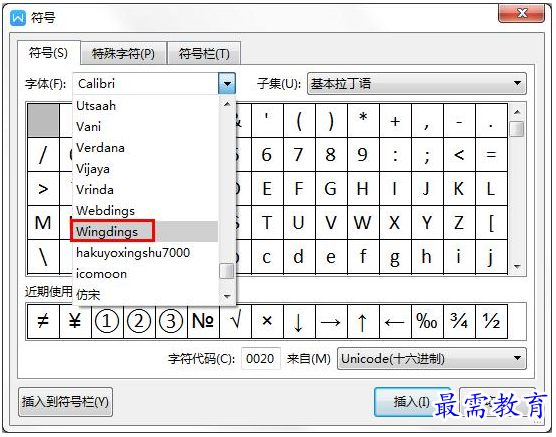
Task: Select the ½ fraction symbol
Action: tap(491, 321)
